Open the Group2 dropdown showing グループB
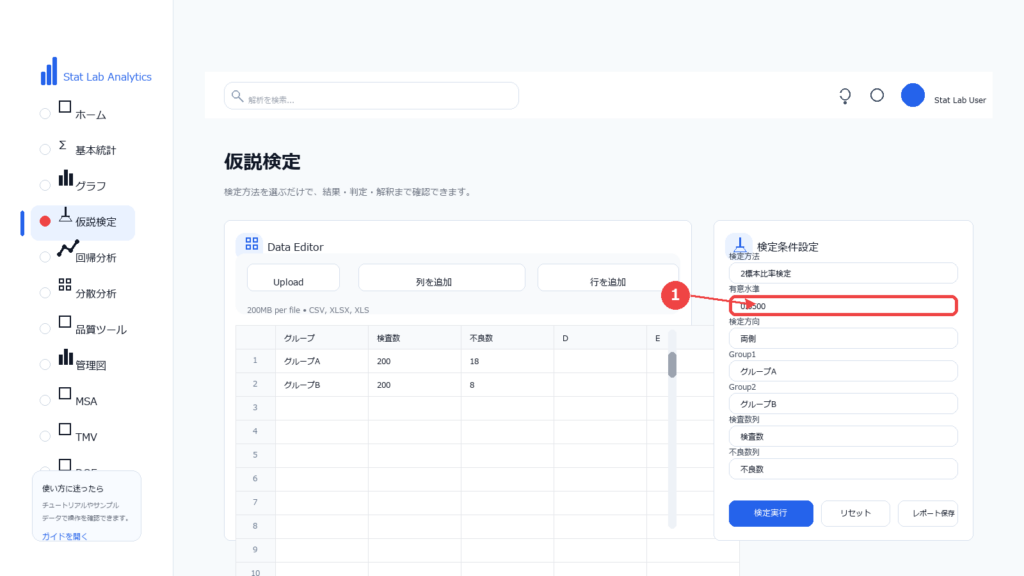The image size is (1024, 576). (x=843, y=404)
